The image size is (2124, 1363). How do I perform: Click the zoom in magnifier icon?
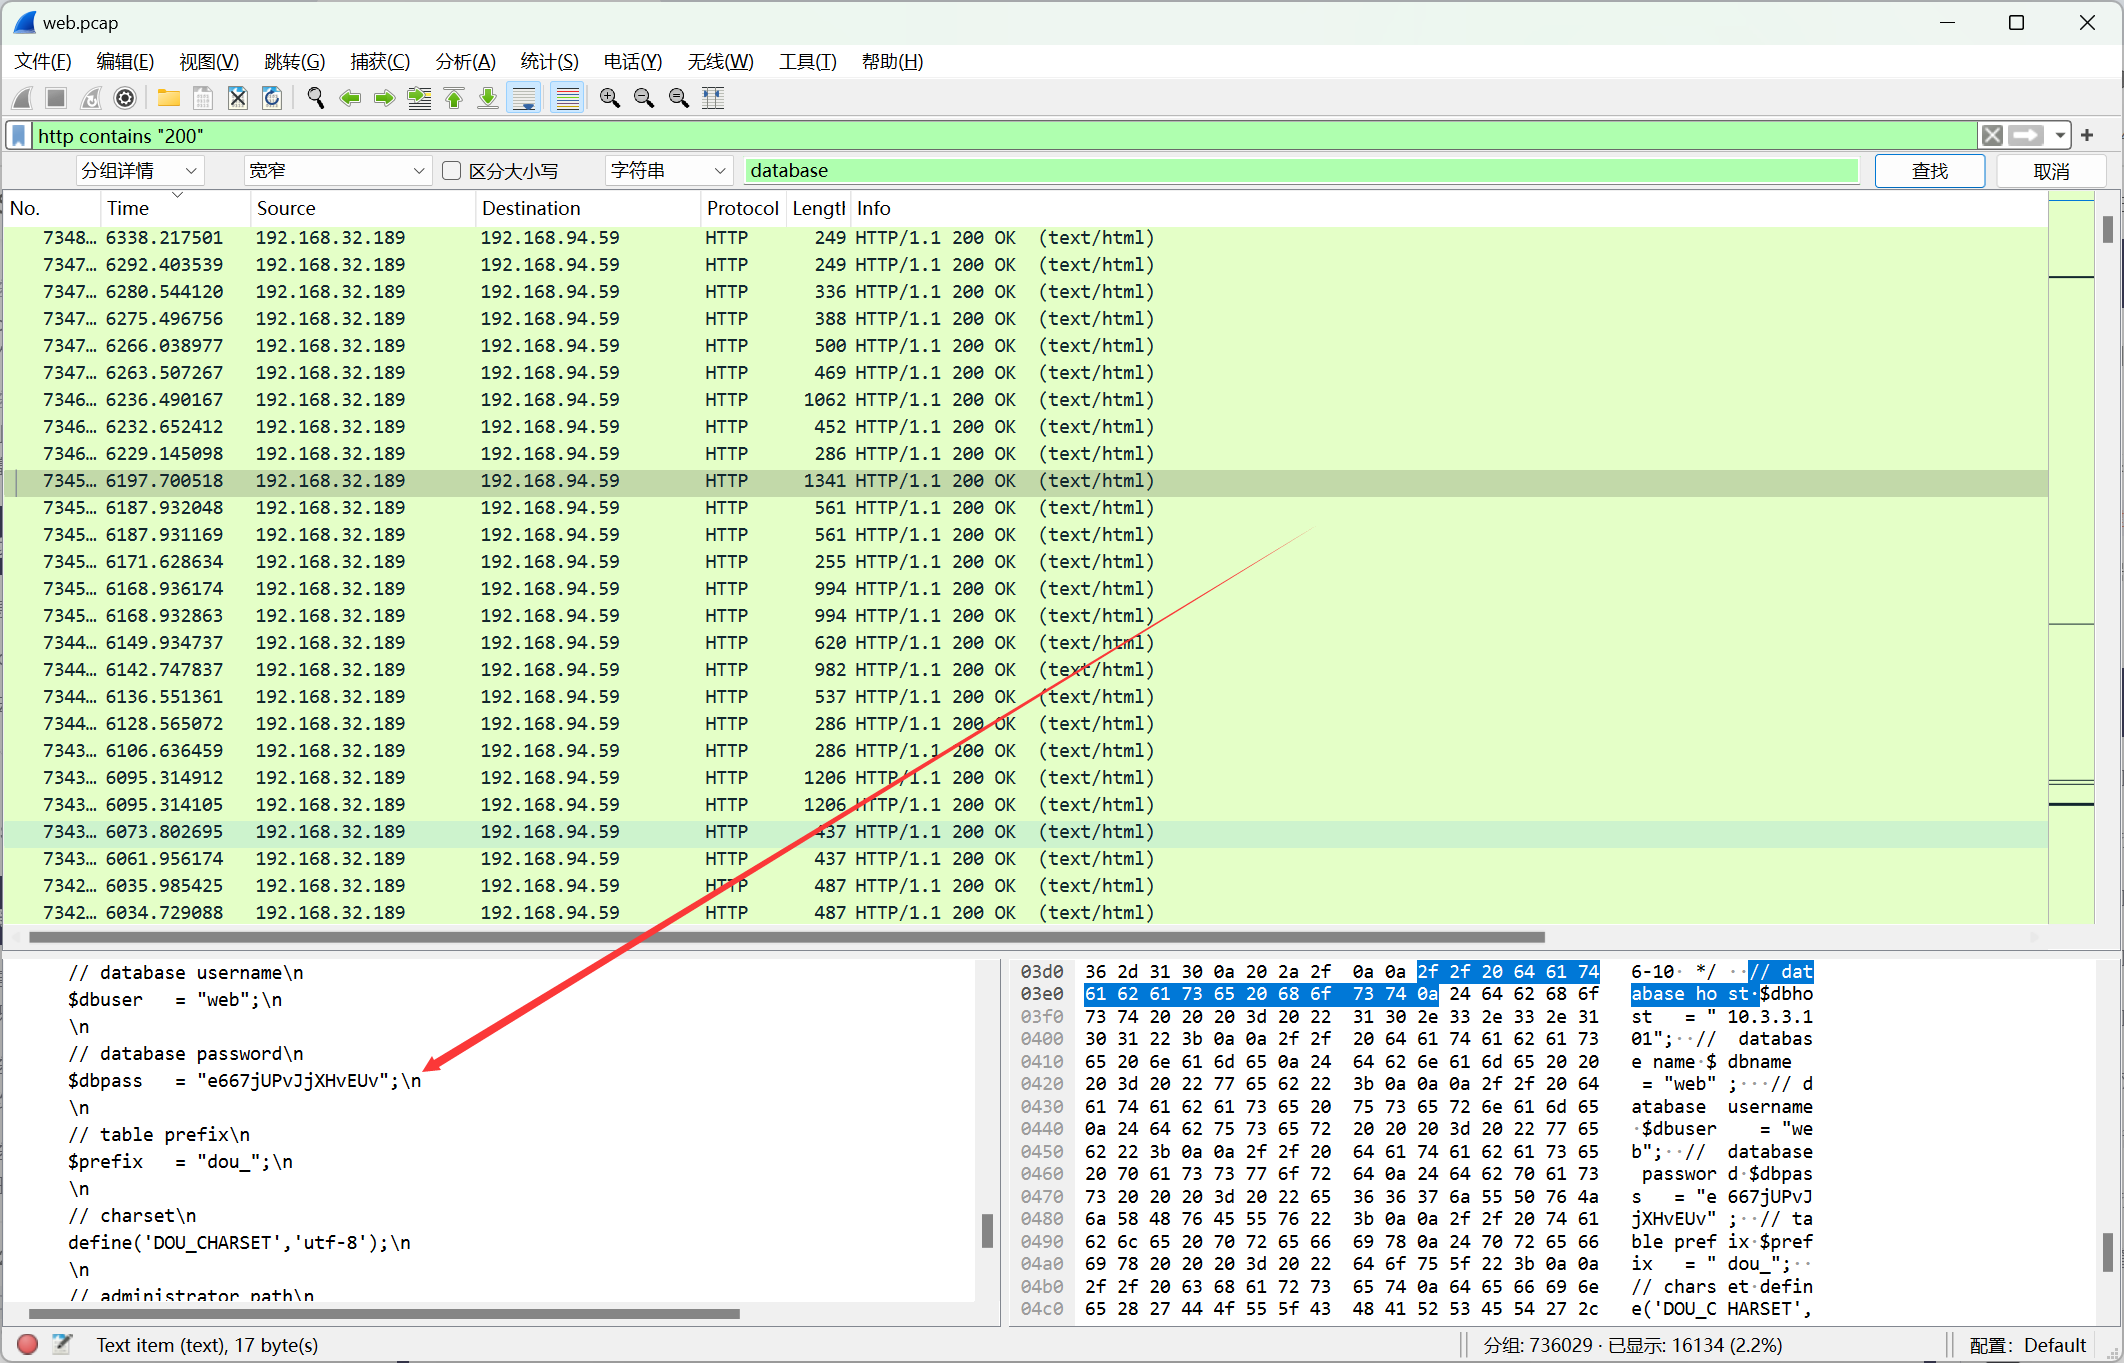[609, 98]
